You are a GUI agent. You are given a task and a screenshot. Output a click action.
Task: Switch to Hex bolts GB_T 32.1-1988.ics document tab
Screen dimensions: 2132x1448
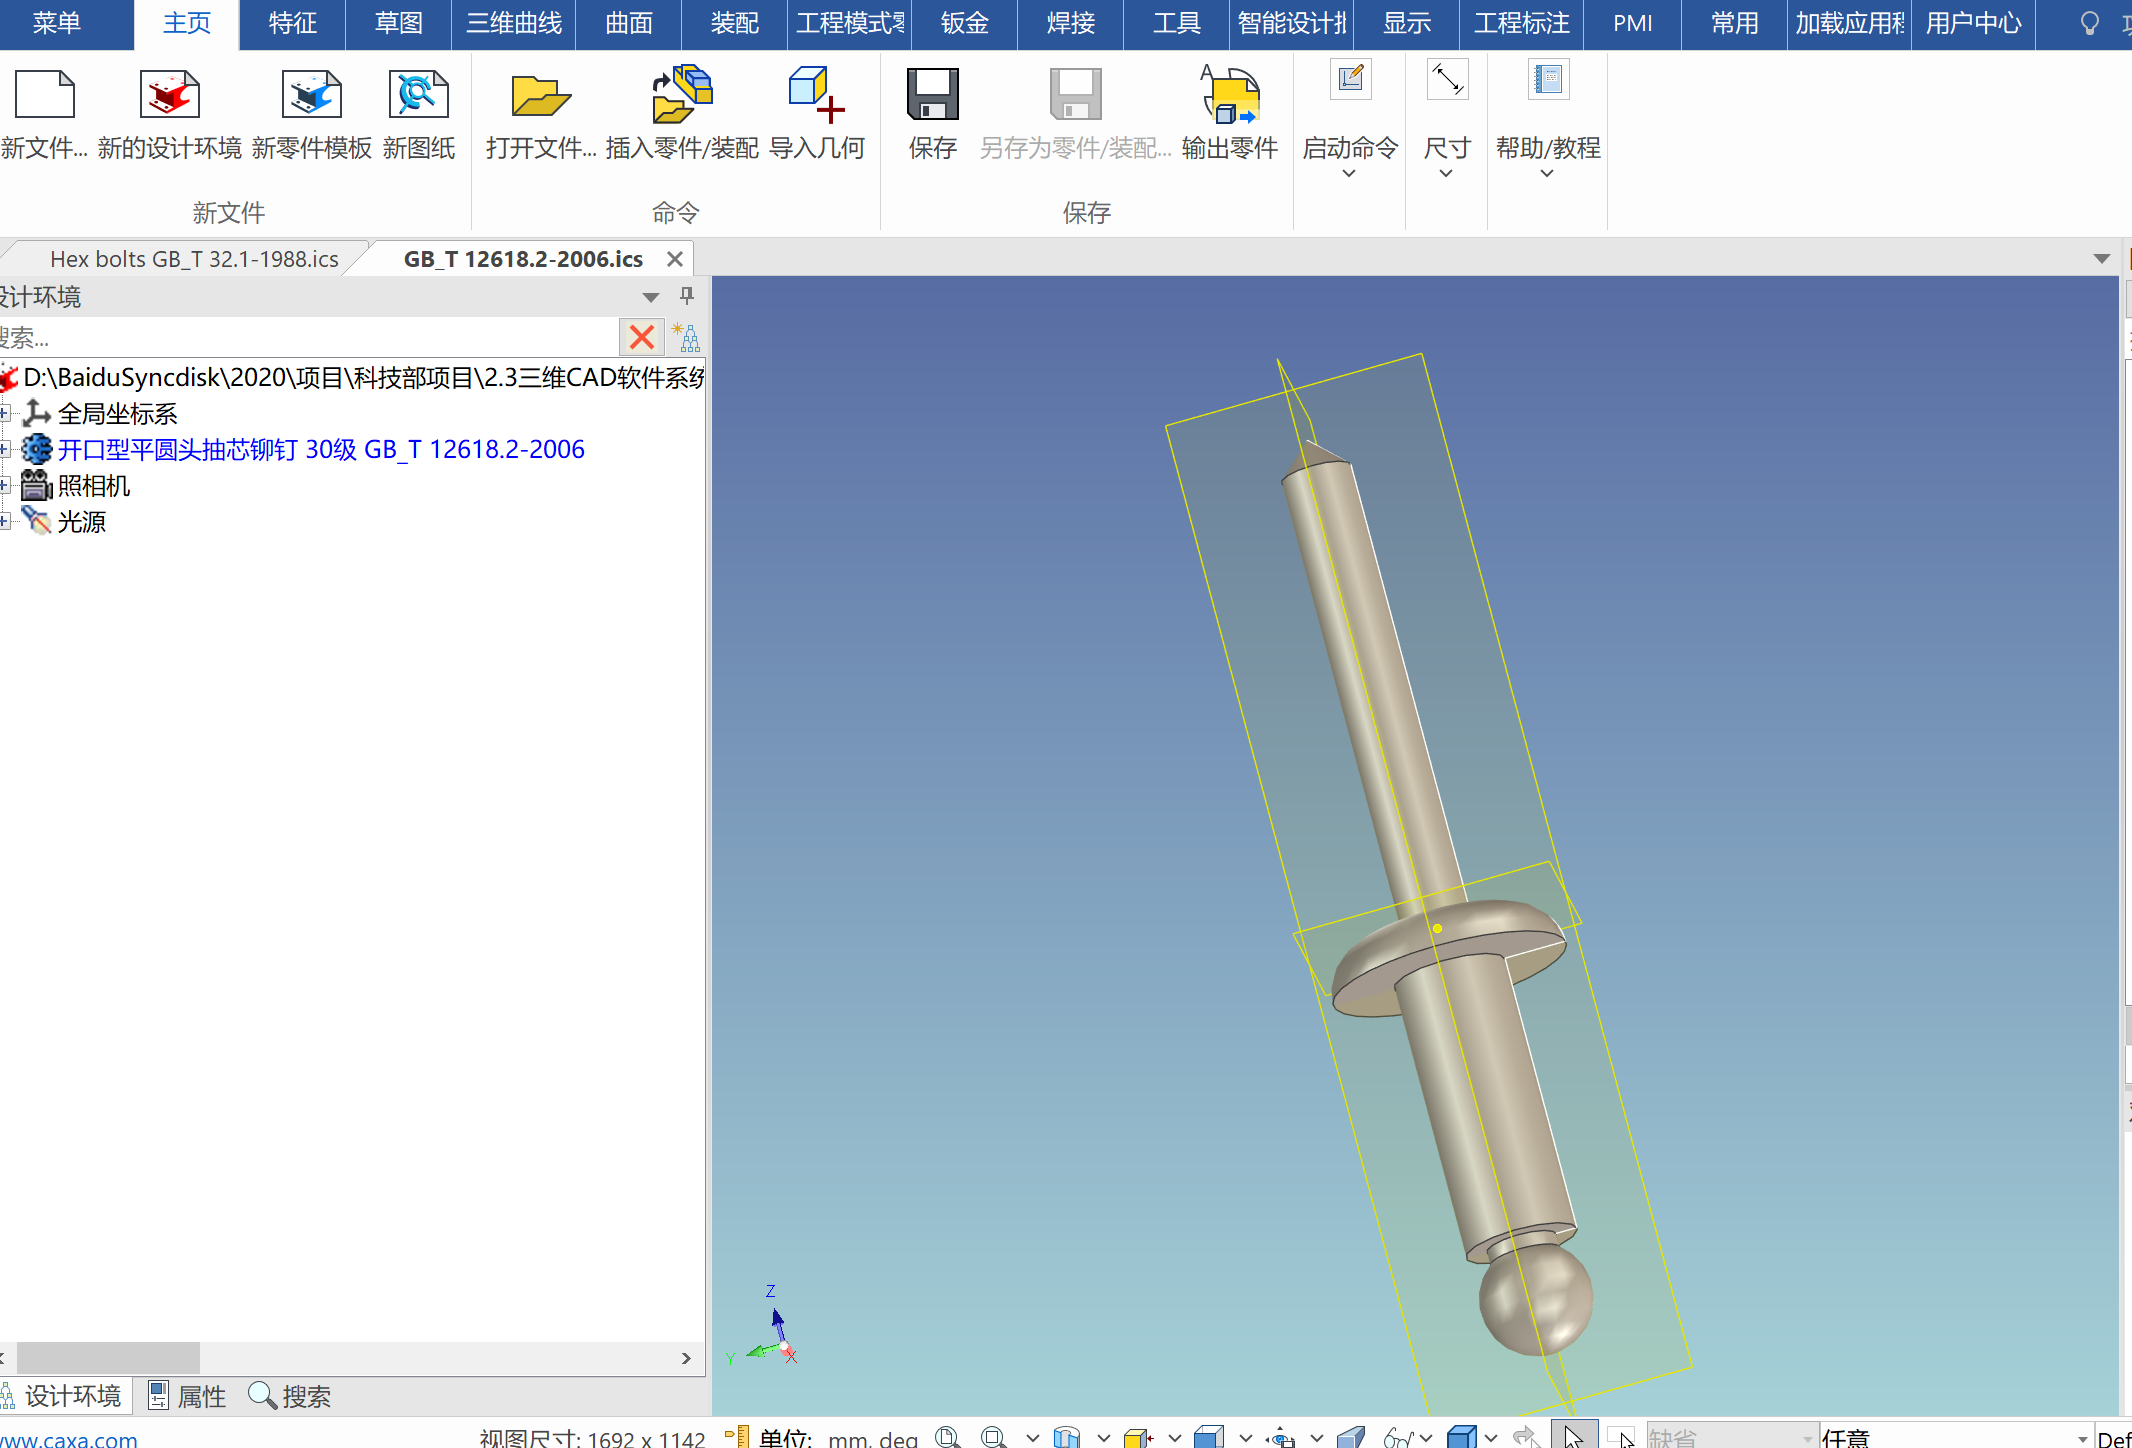pos(194,259)
